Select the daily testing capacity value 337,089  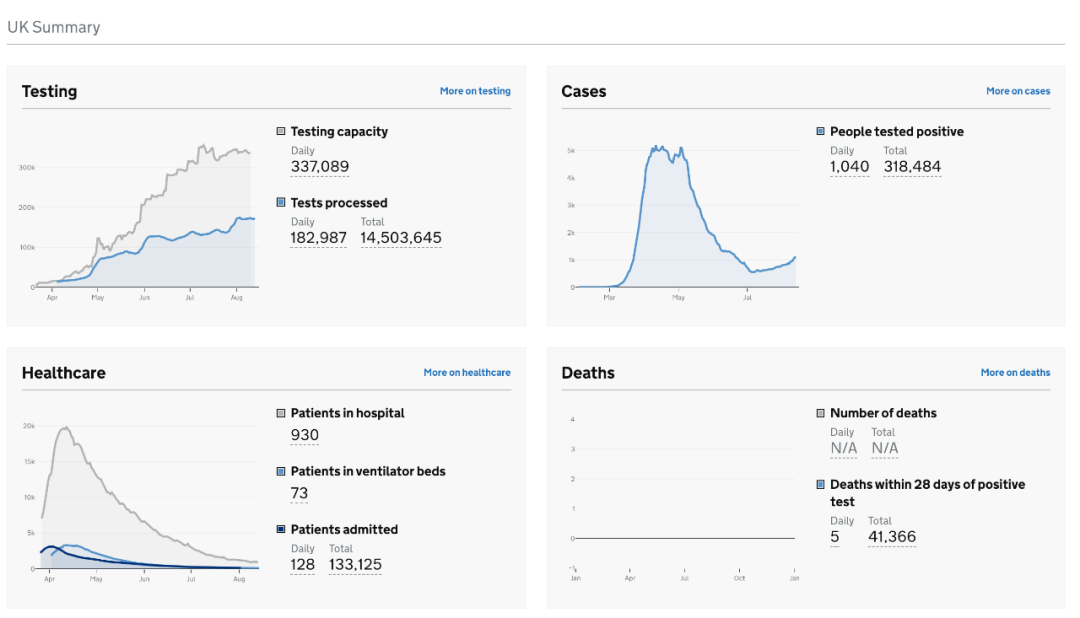pos(320,167)
